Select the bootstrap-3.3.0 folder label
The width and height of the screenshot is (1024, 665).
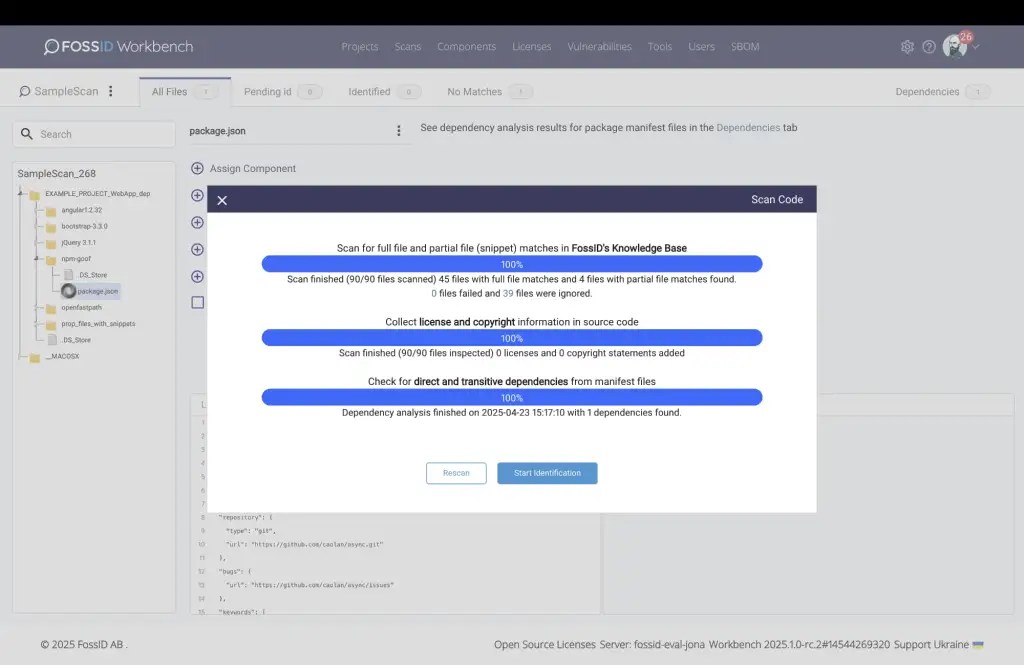(84, 226)
